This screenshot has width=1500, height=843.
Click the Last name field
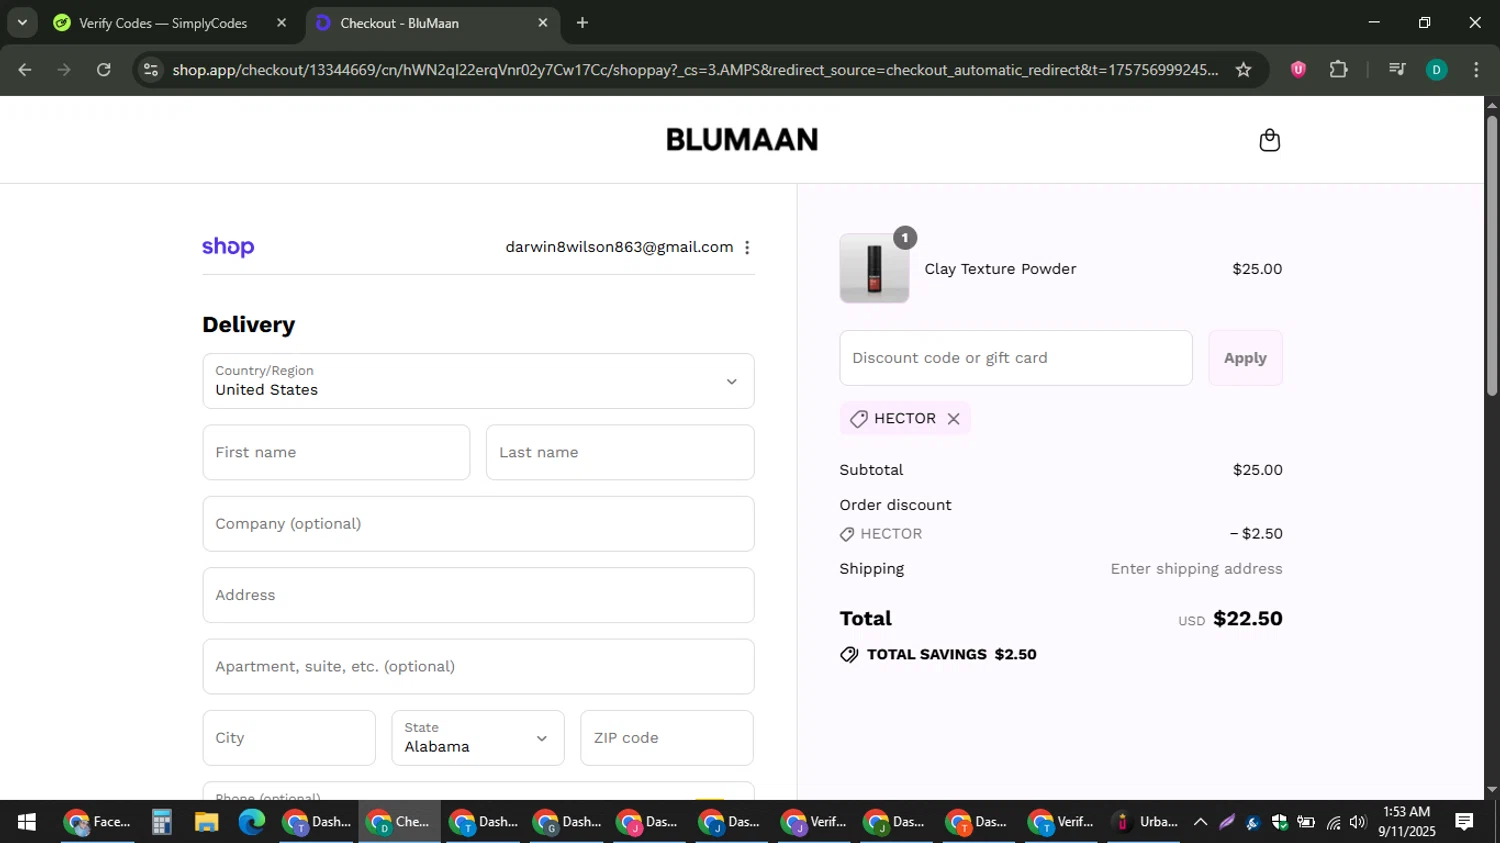[x=620, y=452]
